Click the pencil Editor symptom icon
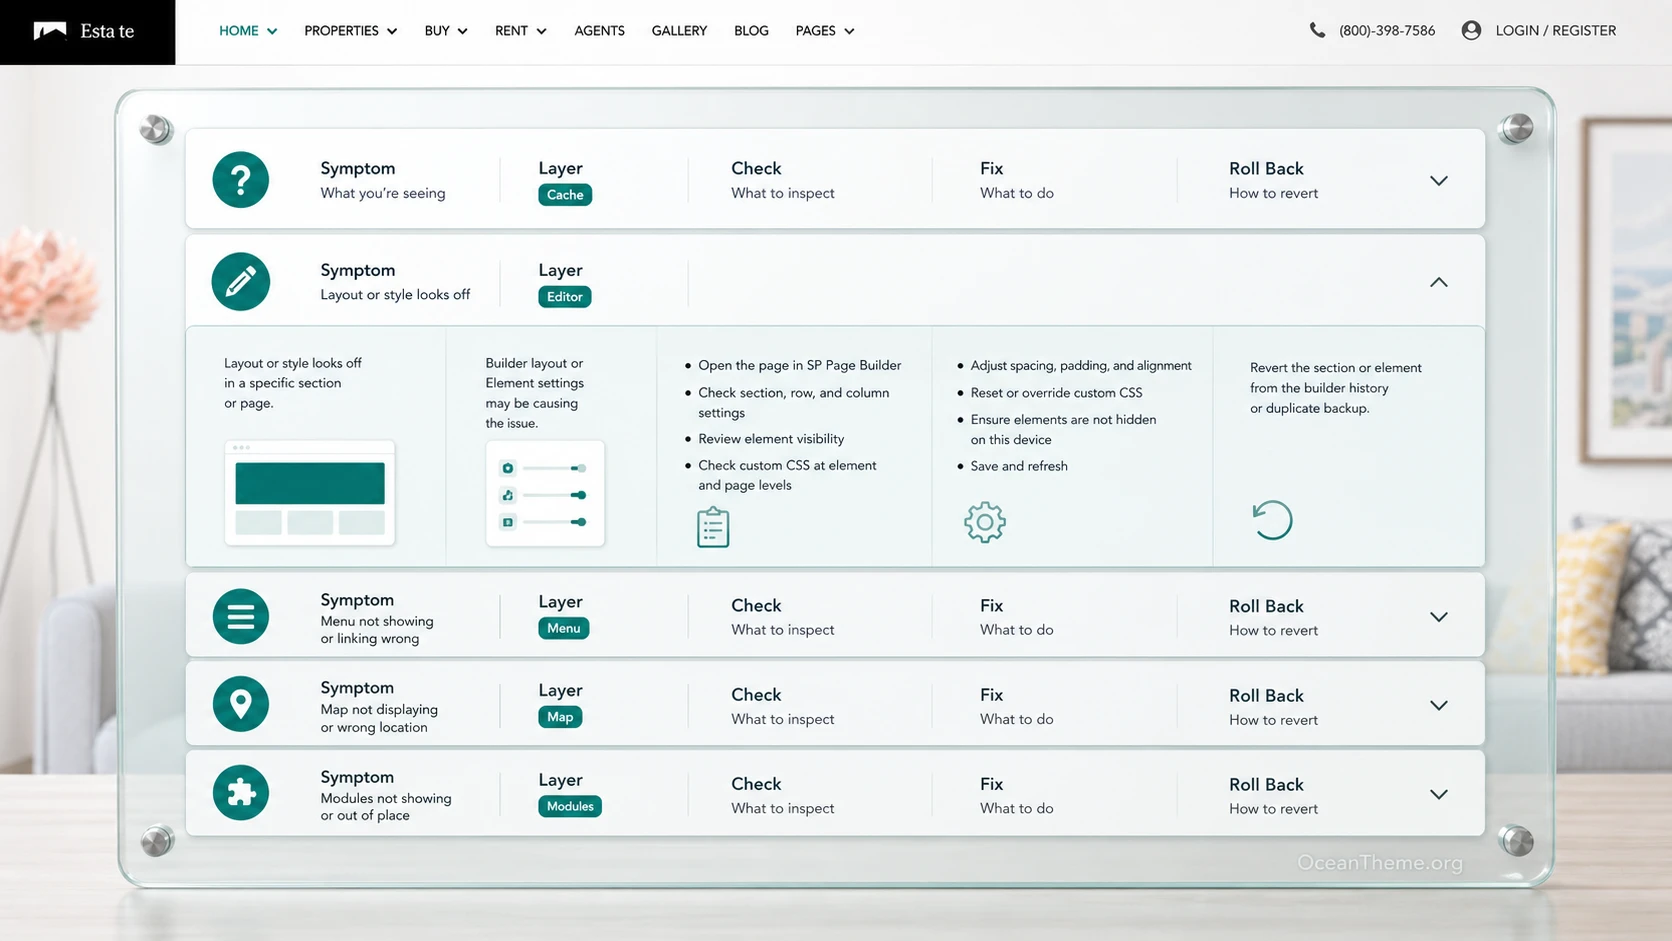The height and width of the screenshot is (941, 1672). 240,282
